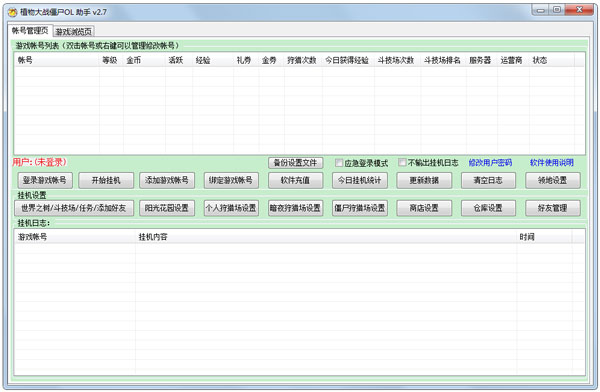Click the 斗技场排名 column header
The height and width of the screenshot is (392, 600).
[443, 60]
